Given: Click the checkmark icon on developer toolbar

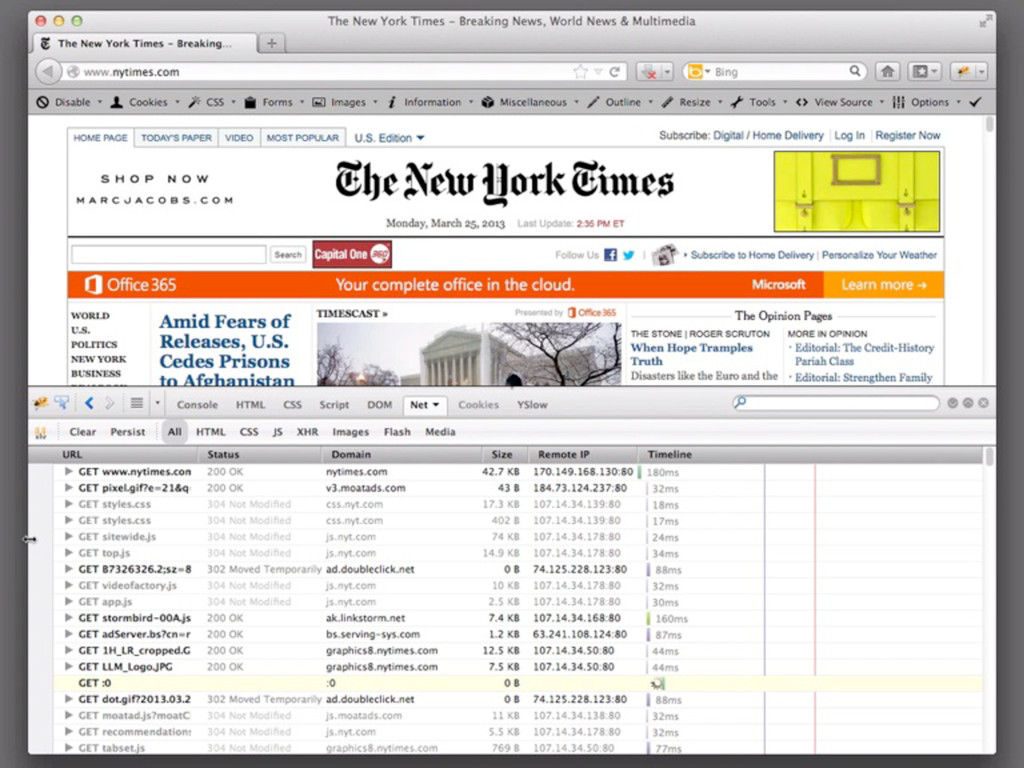Looking at the screenshot, I should coord(976,102).
